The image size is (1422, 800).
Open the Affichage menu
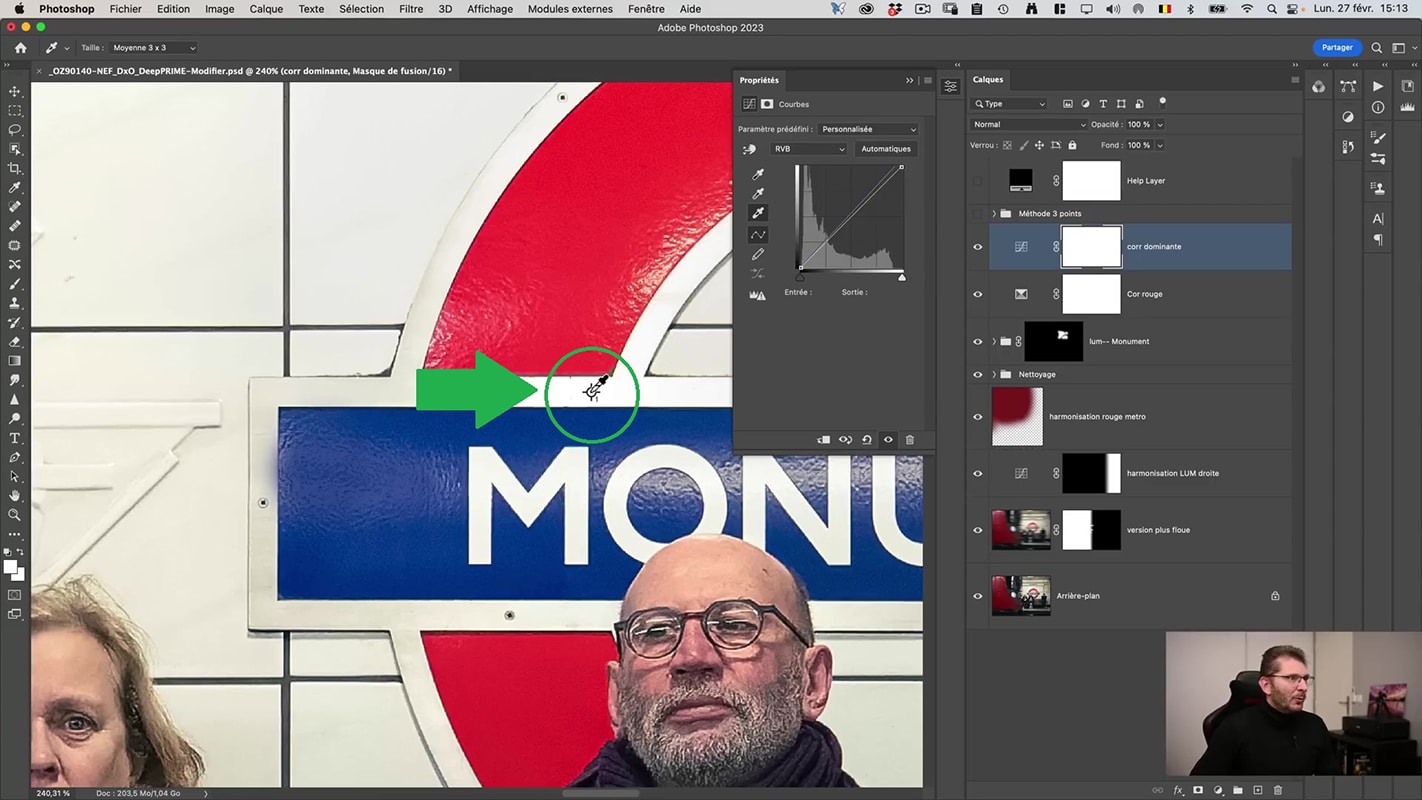pyautogui.click(x=490, y=9)
